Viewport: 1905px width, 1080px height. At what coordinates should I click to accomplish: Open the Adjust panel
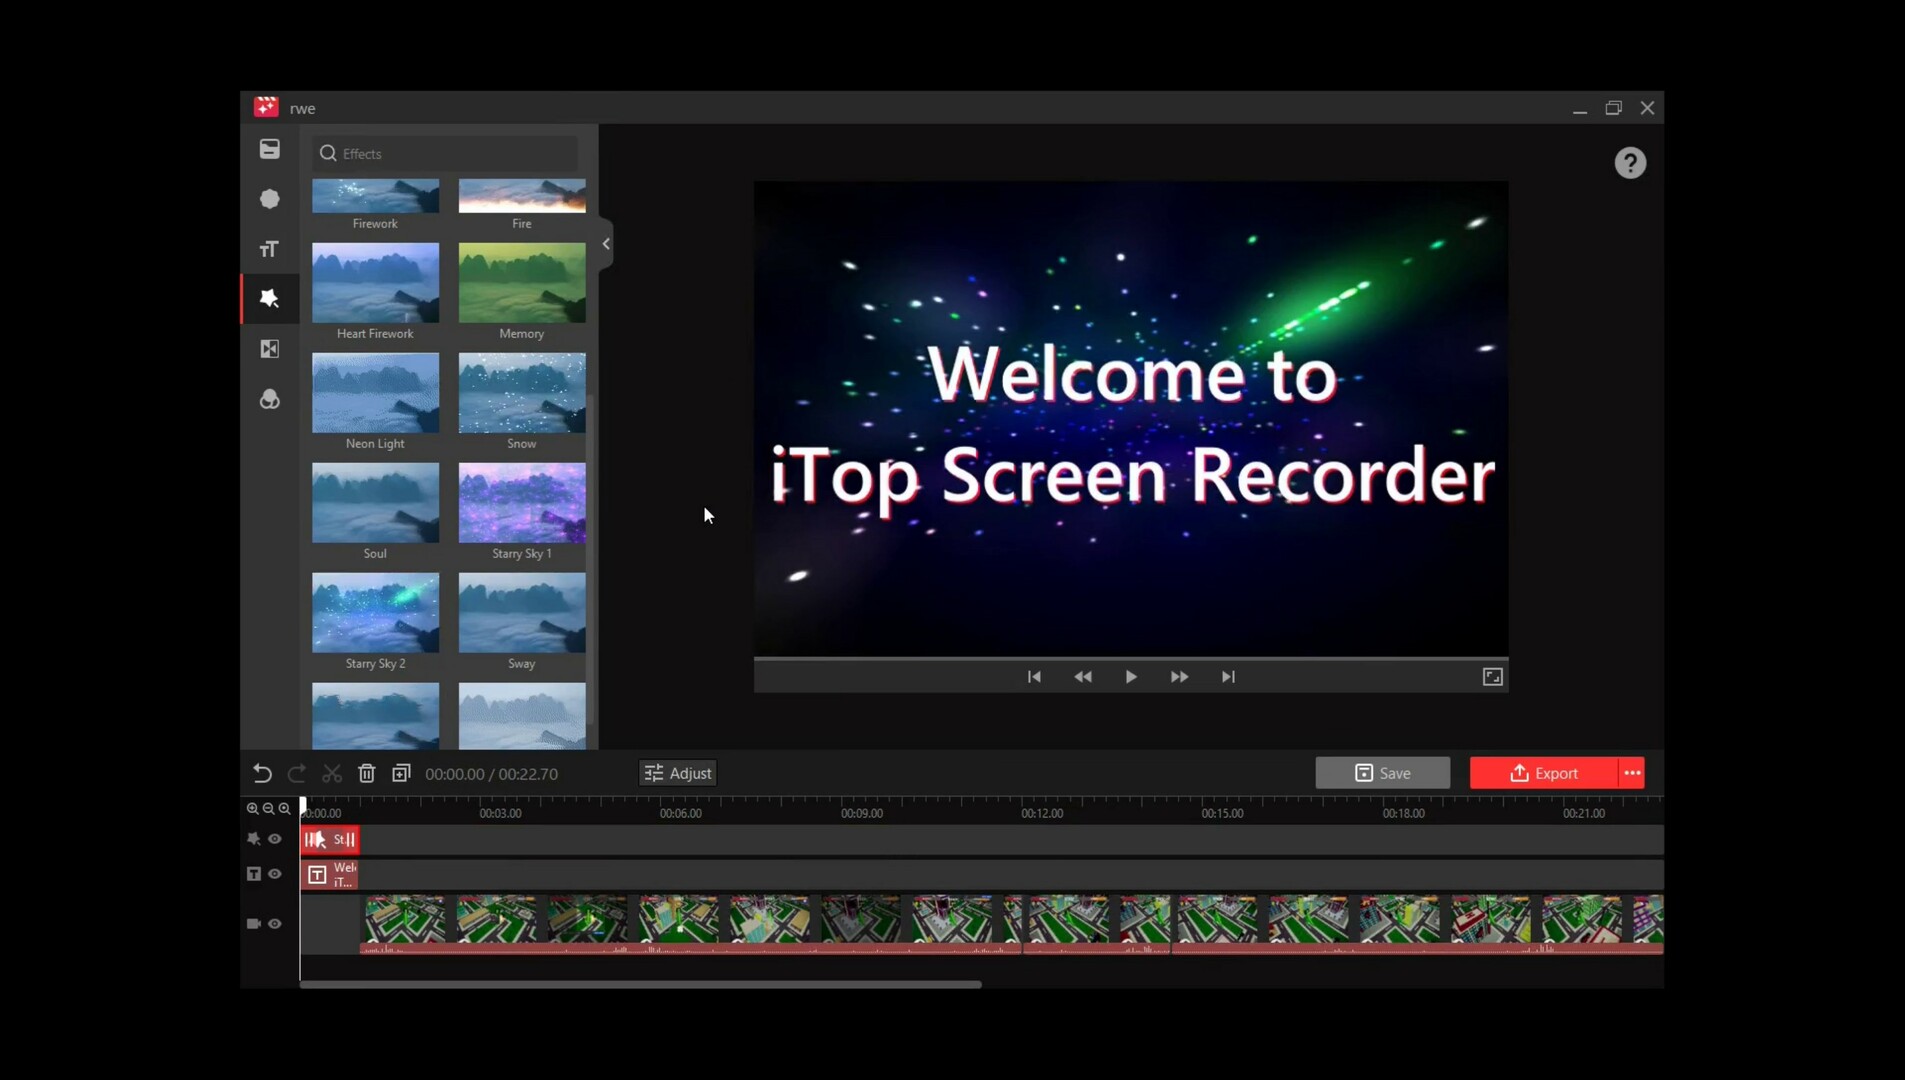(x=677, y=772)
